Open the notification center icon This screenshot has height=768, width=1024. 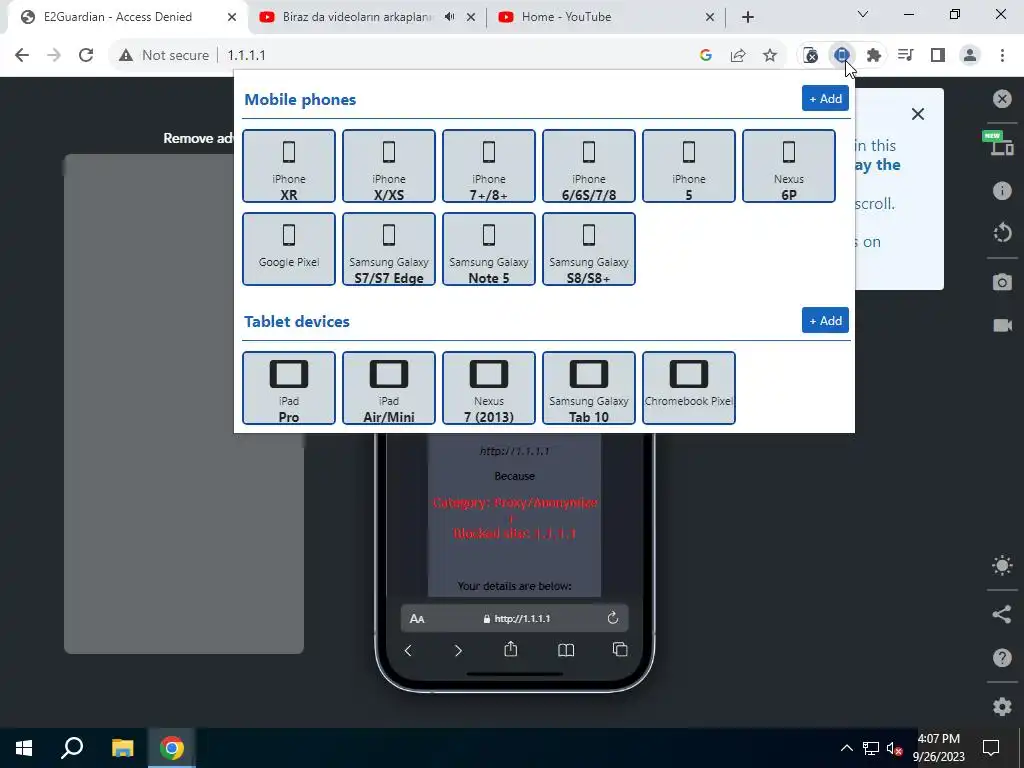pos(991,748)
